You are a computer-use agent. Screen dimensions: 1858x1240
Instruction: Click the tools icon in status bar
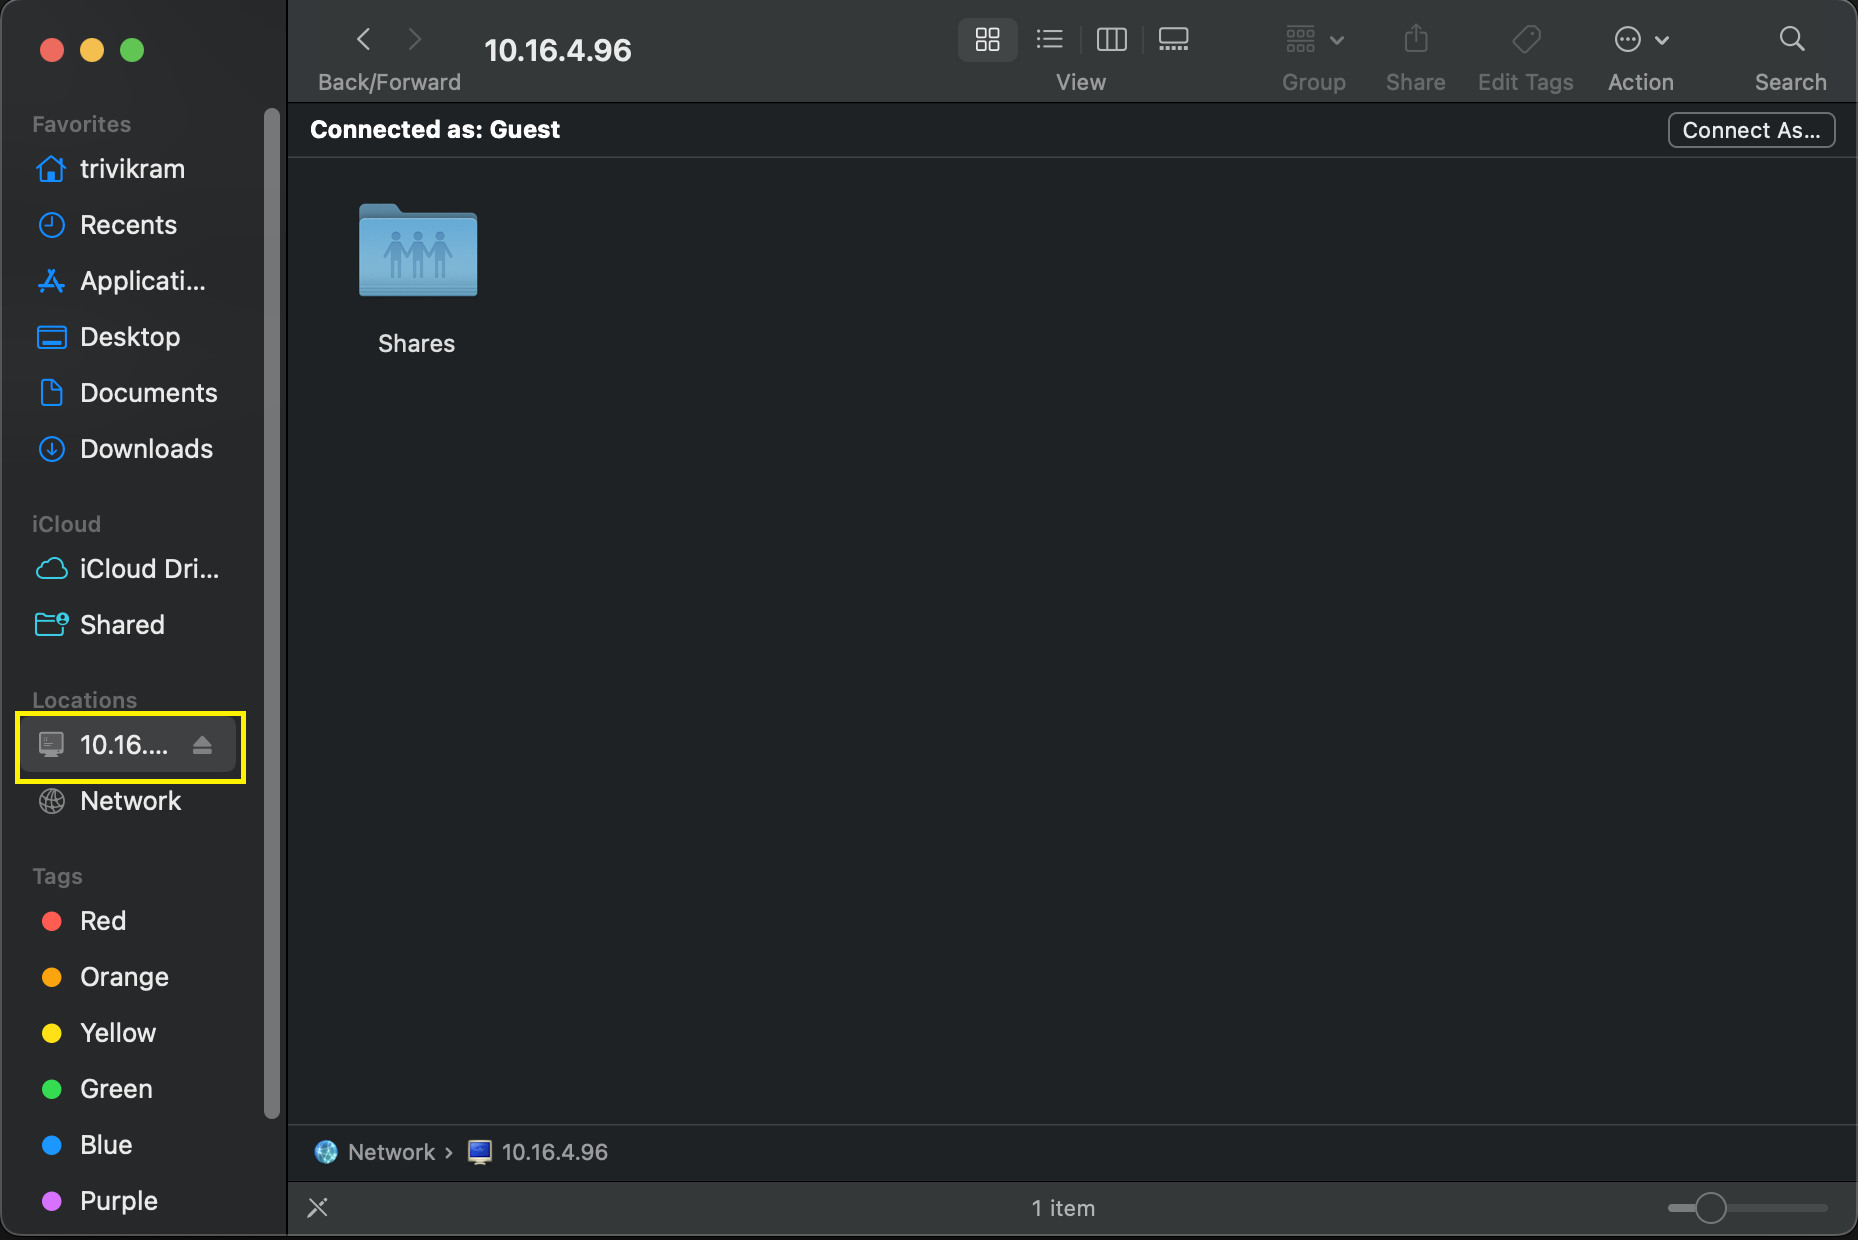coord(318,1208)
